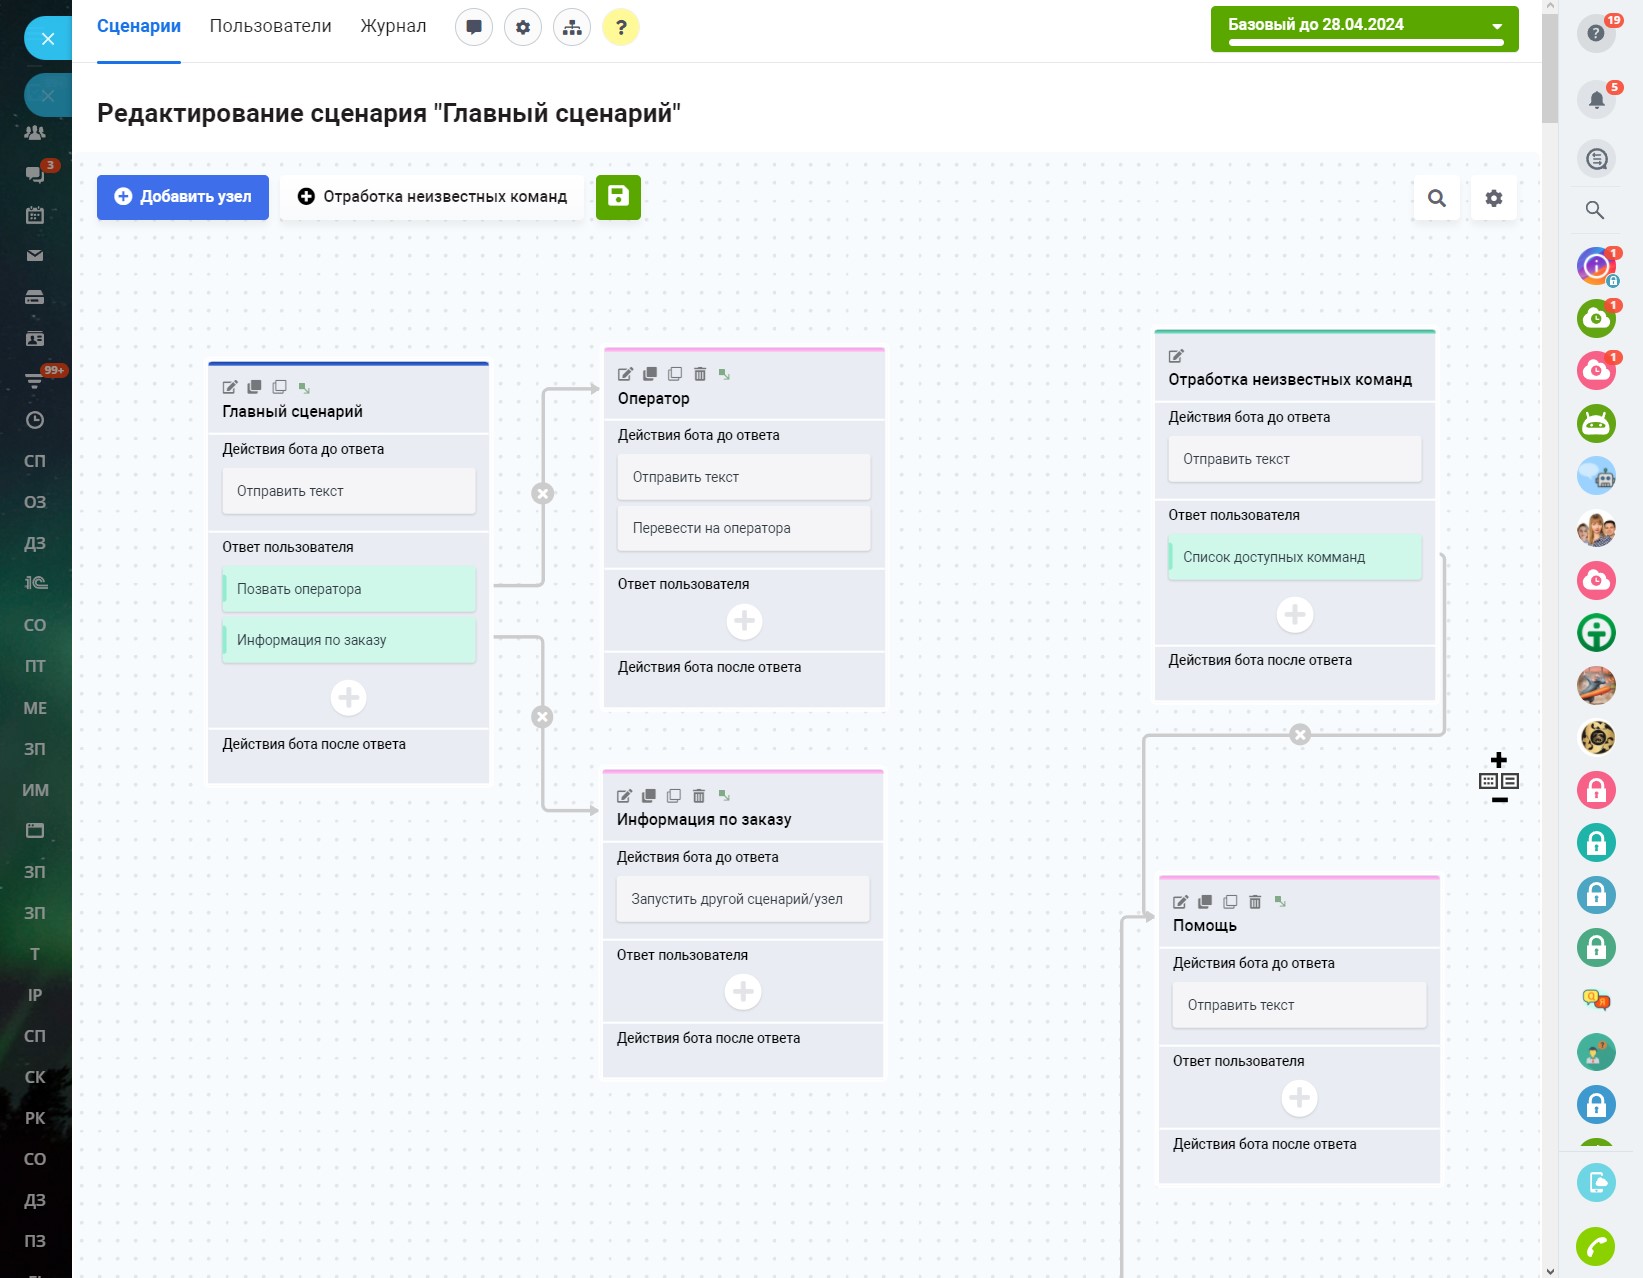
Task: Click the yellow question mark help icon
Action: coord(621,27)
